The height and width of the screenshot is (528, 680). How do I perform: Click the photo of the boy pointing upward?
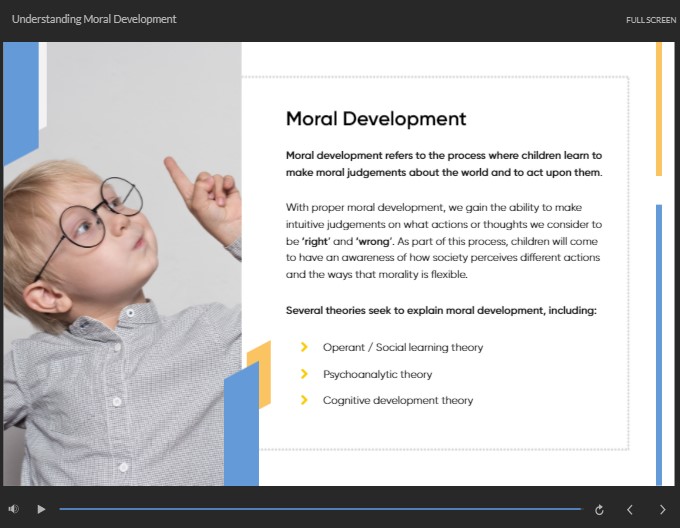pos(122,264)
